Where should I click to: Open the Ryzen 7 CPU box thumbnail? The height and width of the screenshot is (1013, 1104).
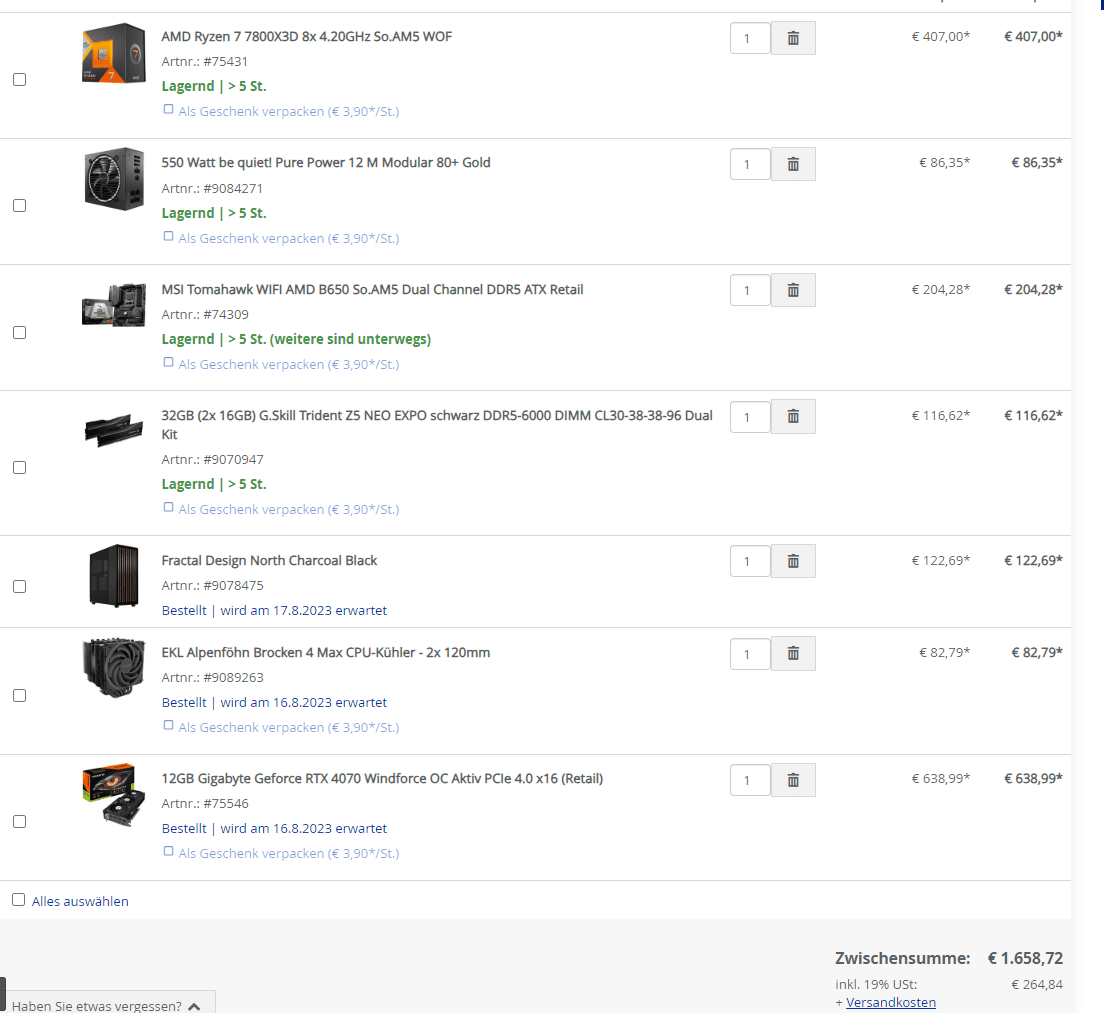114,53
